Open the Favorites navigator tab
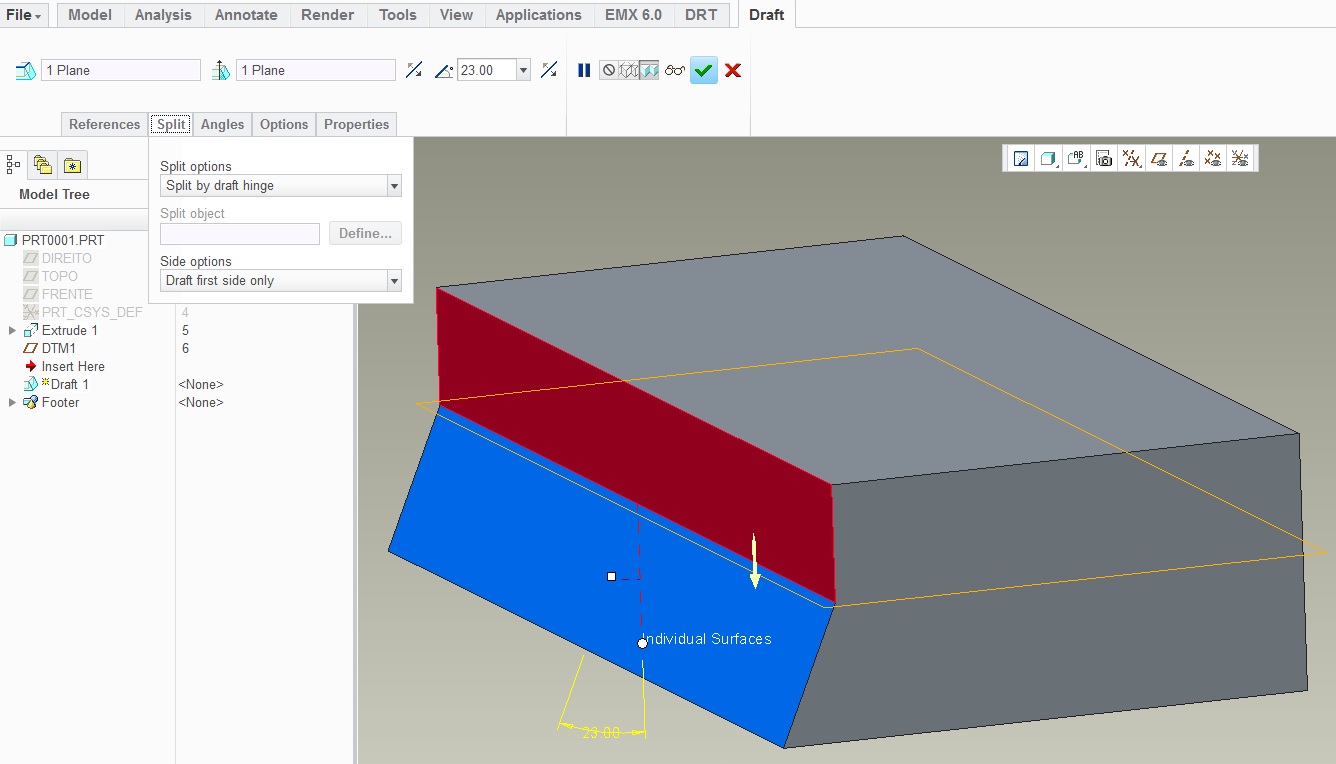 tap(73, 164)
